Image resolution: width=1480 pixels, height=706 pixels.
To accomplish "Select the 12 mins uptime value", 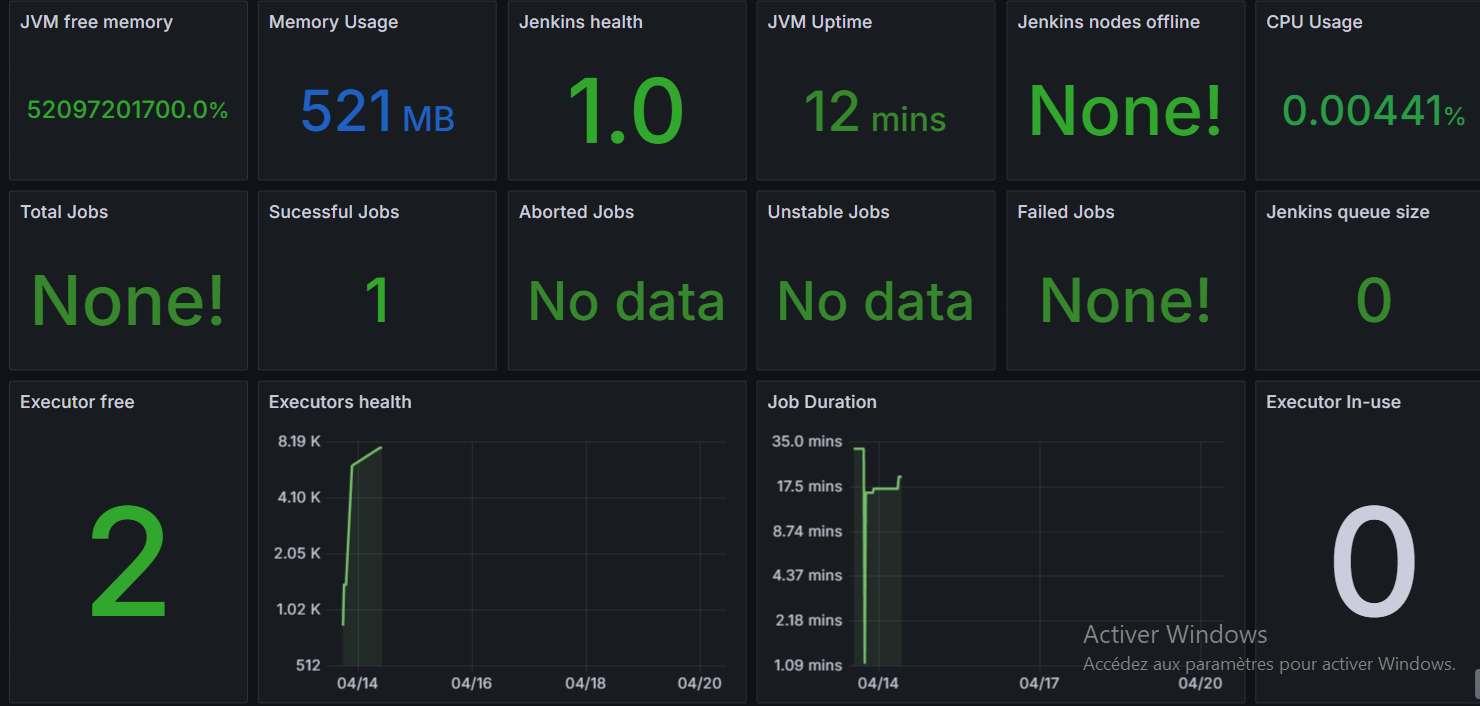I will [x=875, y=112].
